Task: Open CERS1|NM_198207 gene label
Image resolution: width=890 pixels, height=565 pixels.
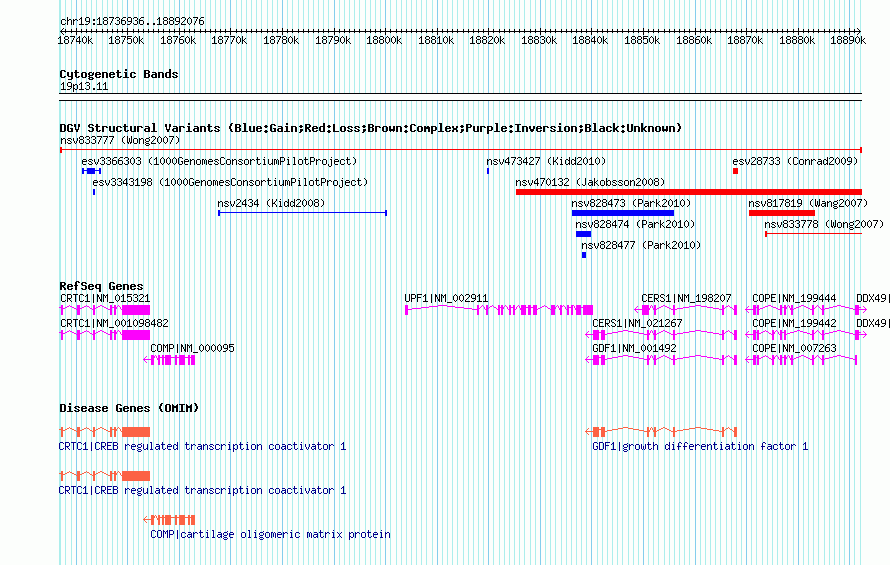Action: (686, 299)
